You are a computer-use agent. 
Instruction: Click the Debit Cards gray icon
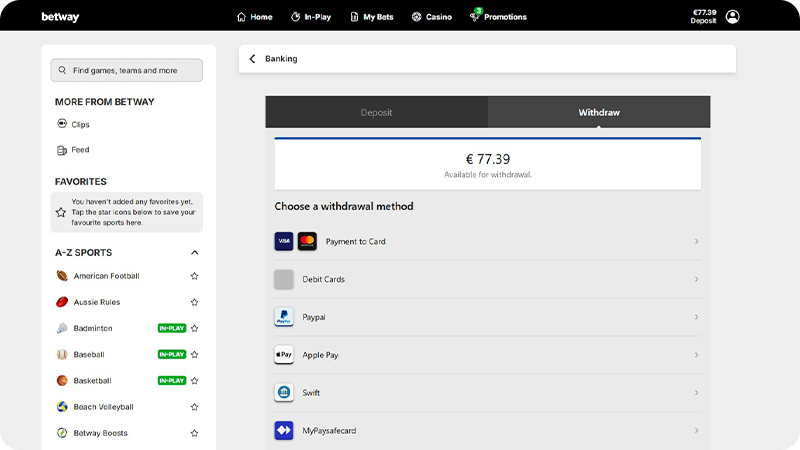tap(284, 279)
